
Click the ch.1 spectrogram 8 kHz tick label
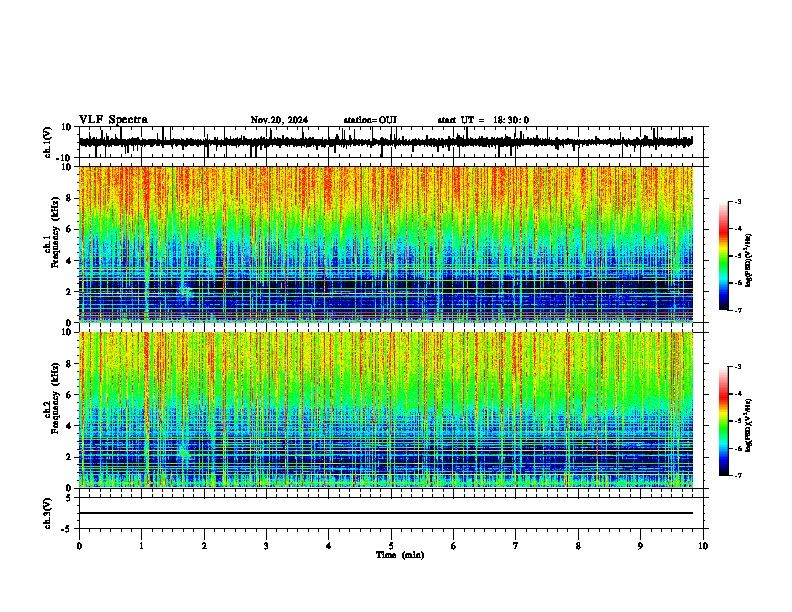(71, 198)
